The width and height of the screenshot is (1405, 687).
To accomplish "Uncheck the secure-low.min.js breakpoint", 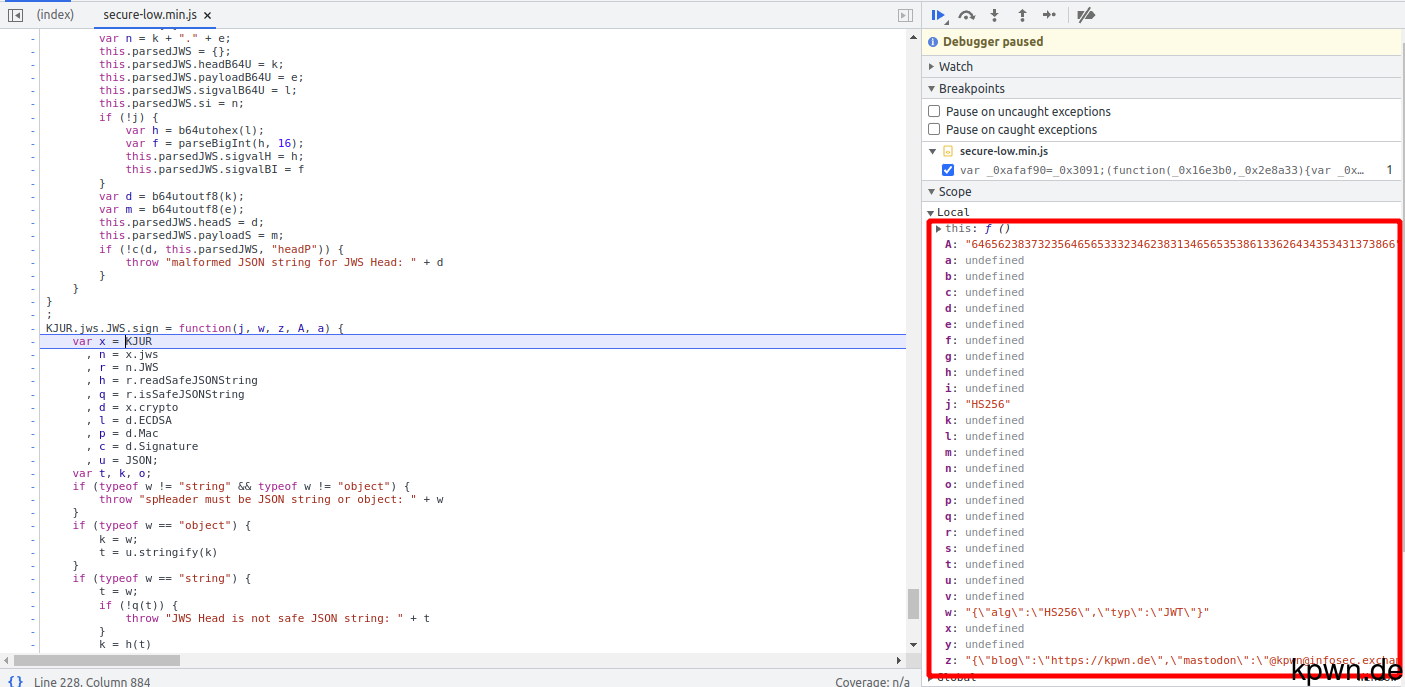I will [949, 169].
